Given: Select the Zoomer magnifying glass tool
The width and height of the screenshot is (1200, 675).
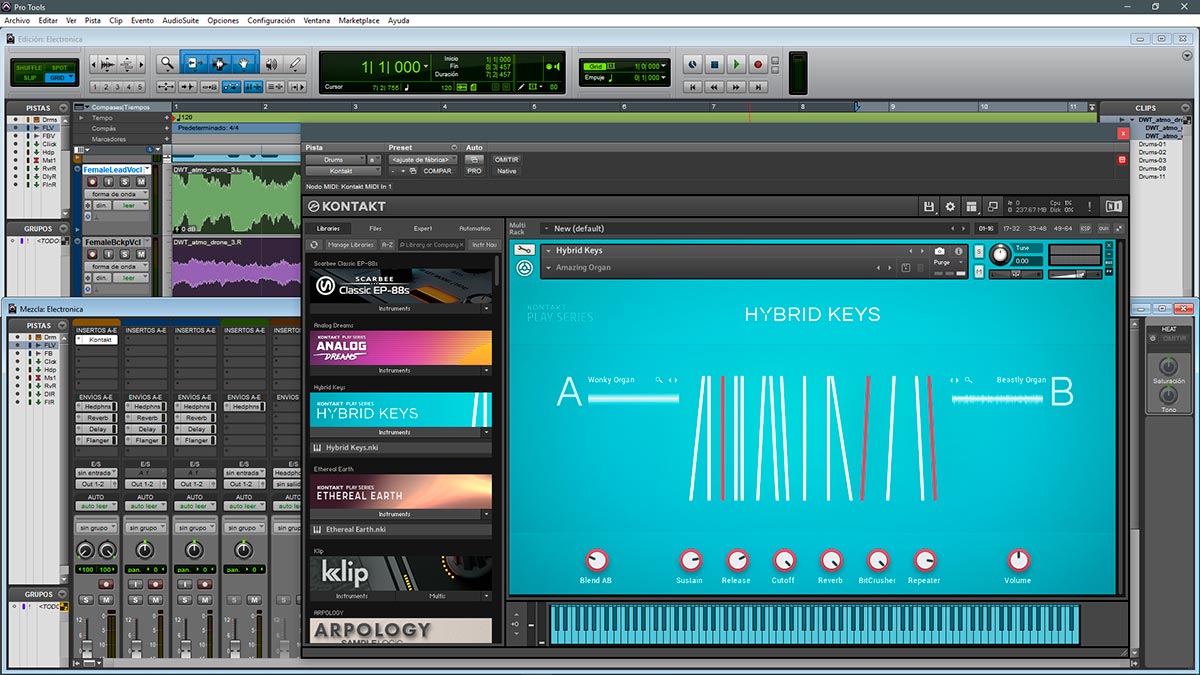Looking at the screenshot, I should 167,63.
